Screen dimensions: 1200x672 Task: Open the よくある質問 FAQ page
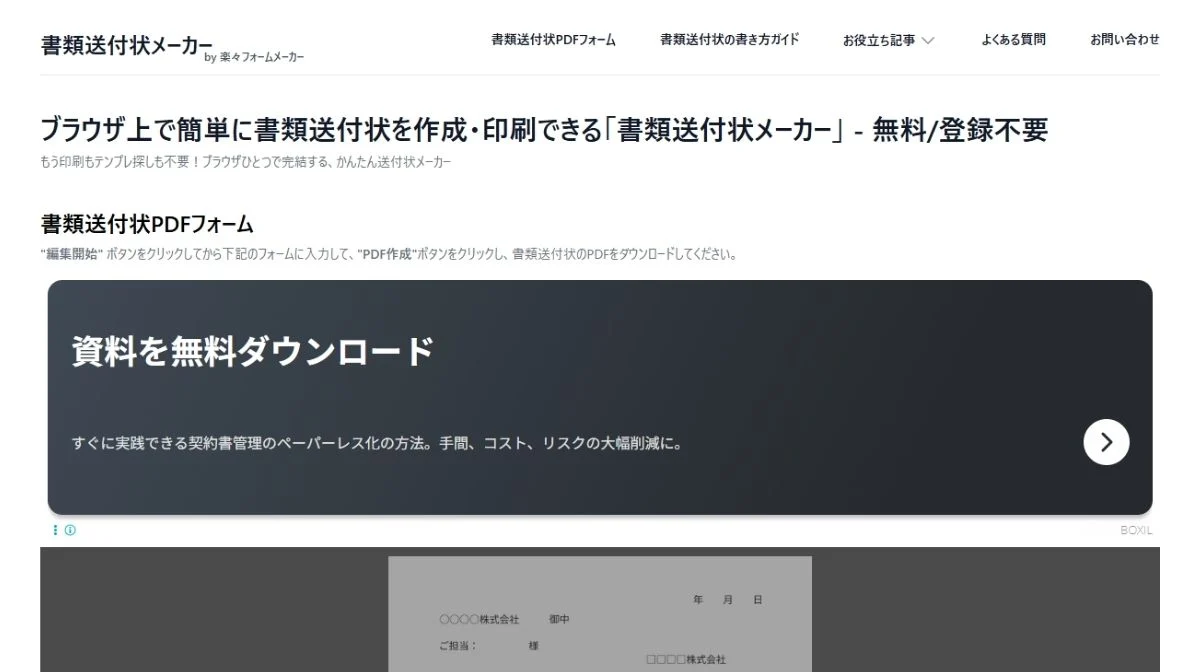point(1014,39)
